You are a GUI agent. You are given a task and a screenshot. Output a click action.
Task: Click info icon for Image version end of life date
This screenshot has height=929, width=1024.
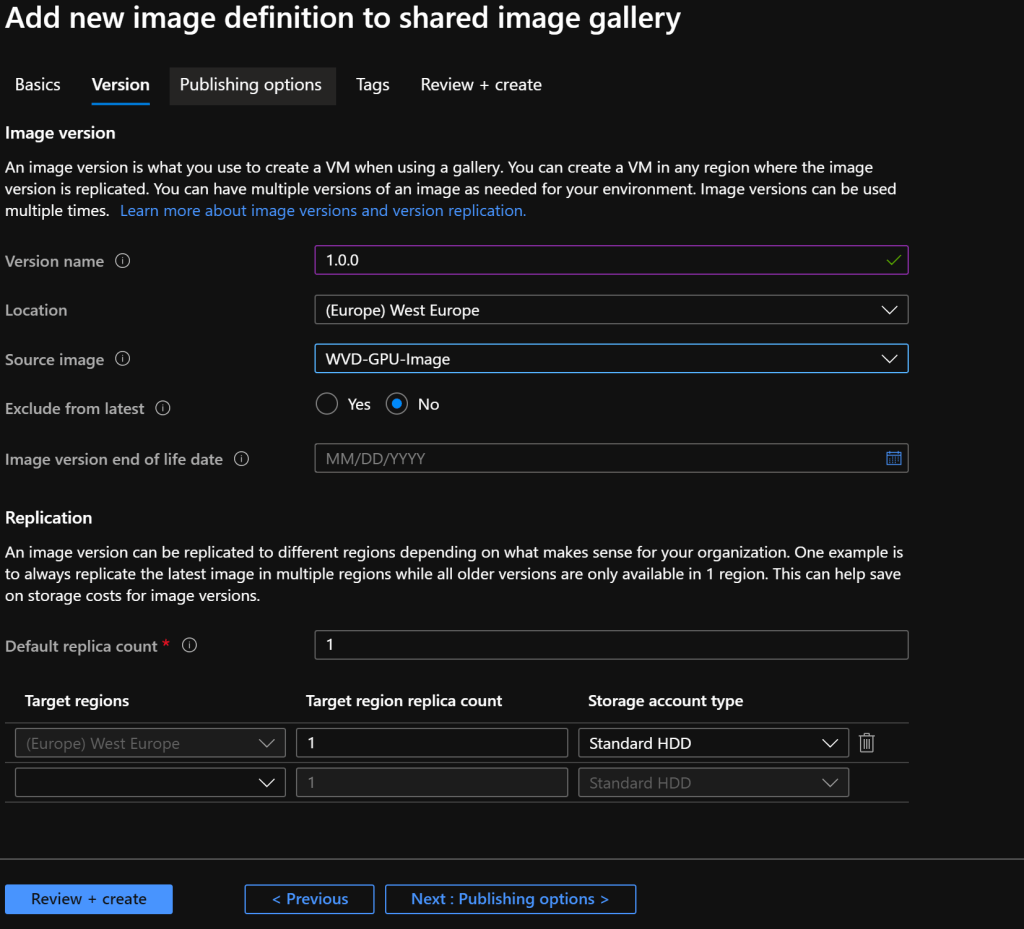pyautogui.click(x=241, y=459)
